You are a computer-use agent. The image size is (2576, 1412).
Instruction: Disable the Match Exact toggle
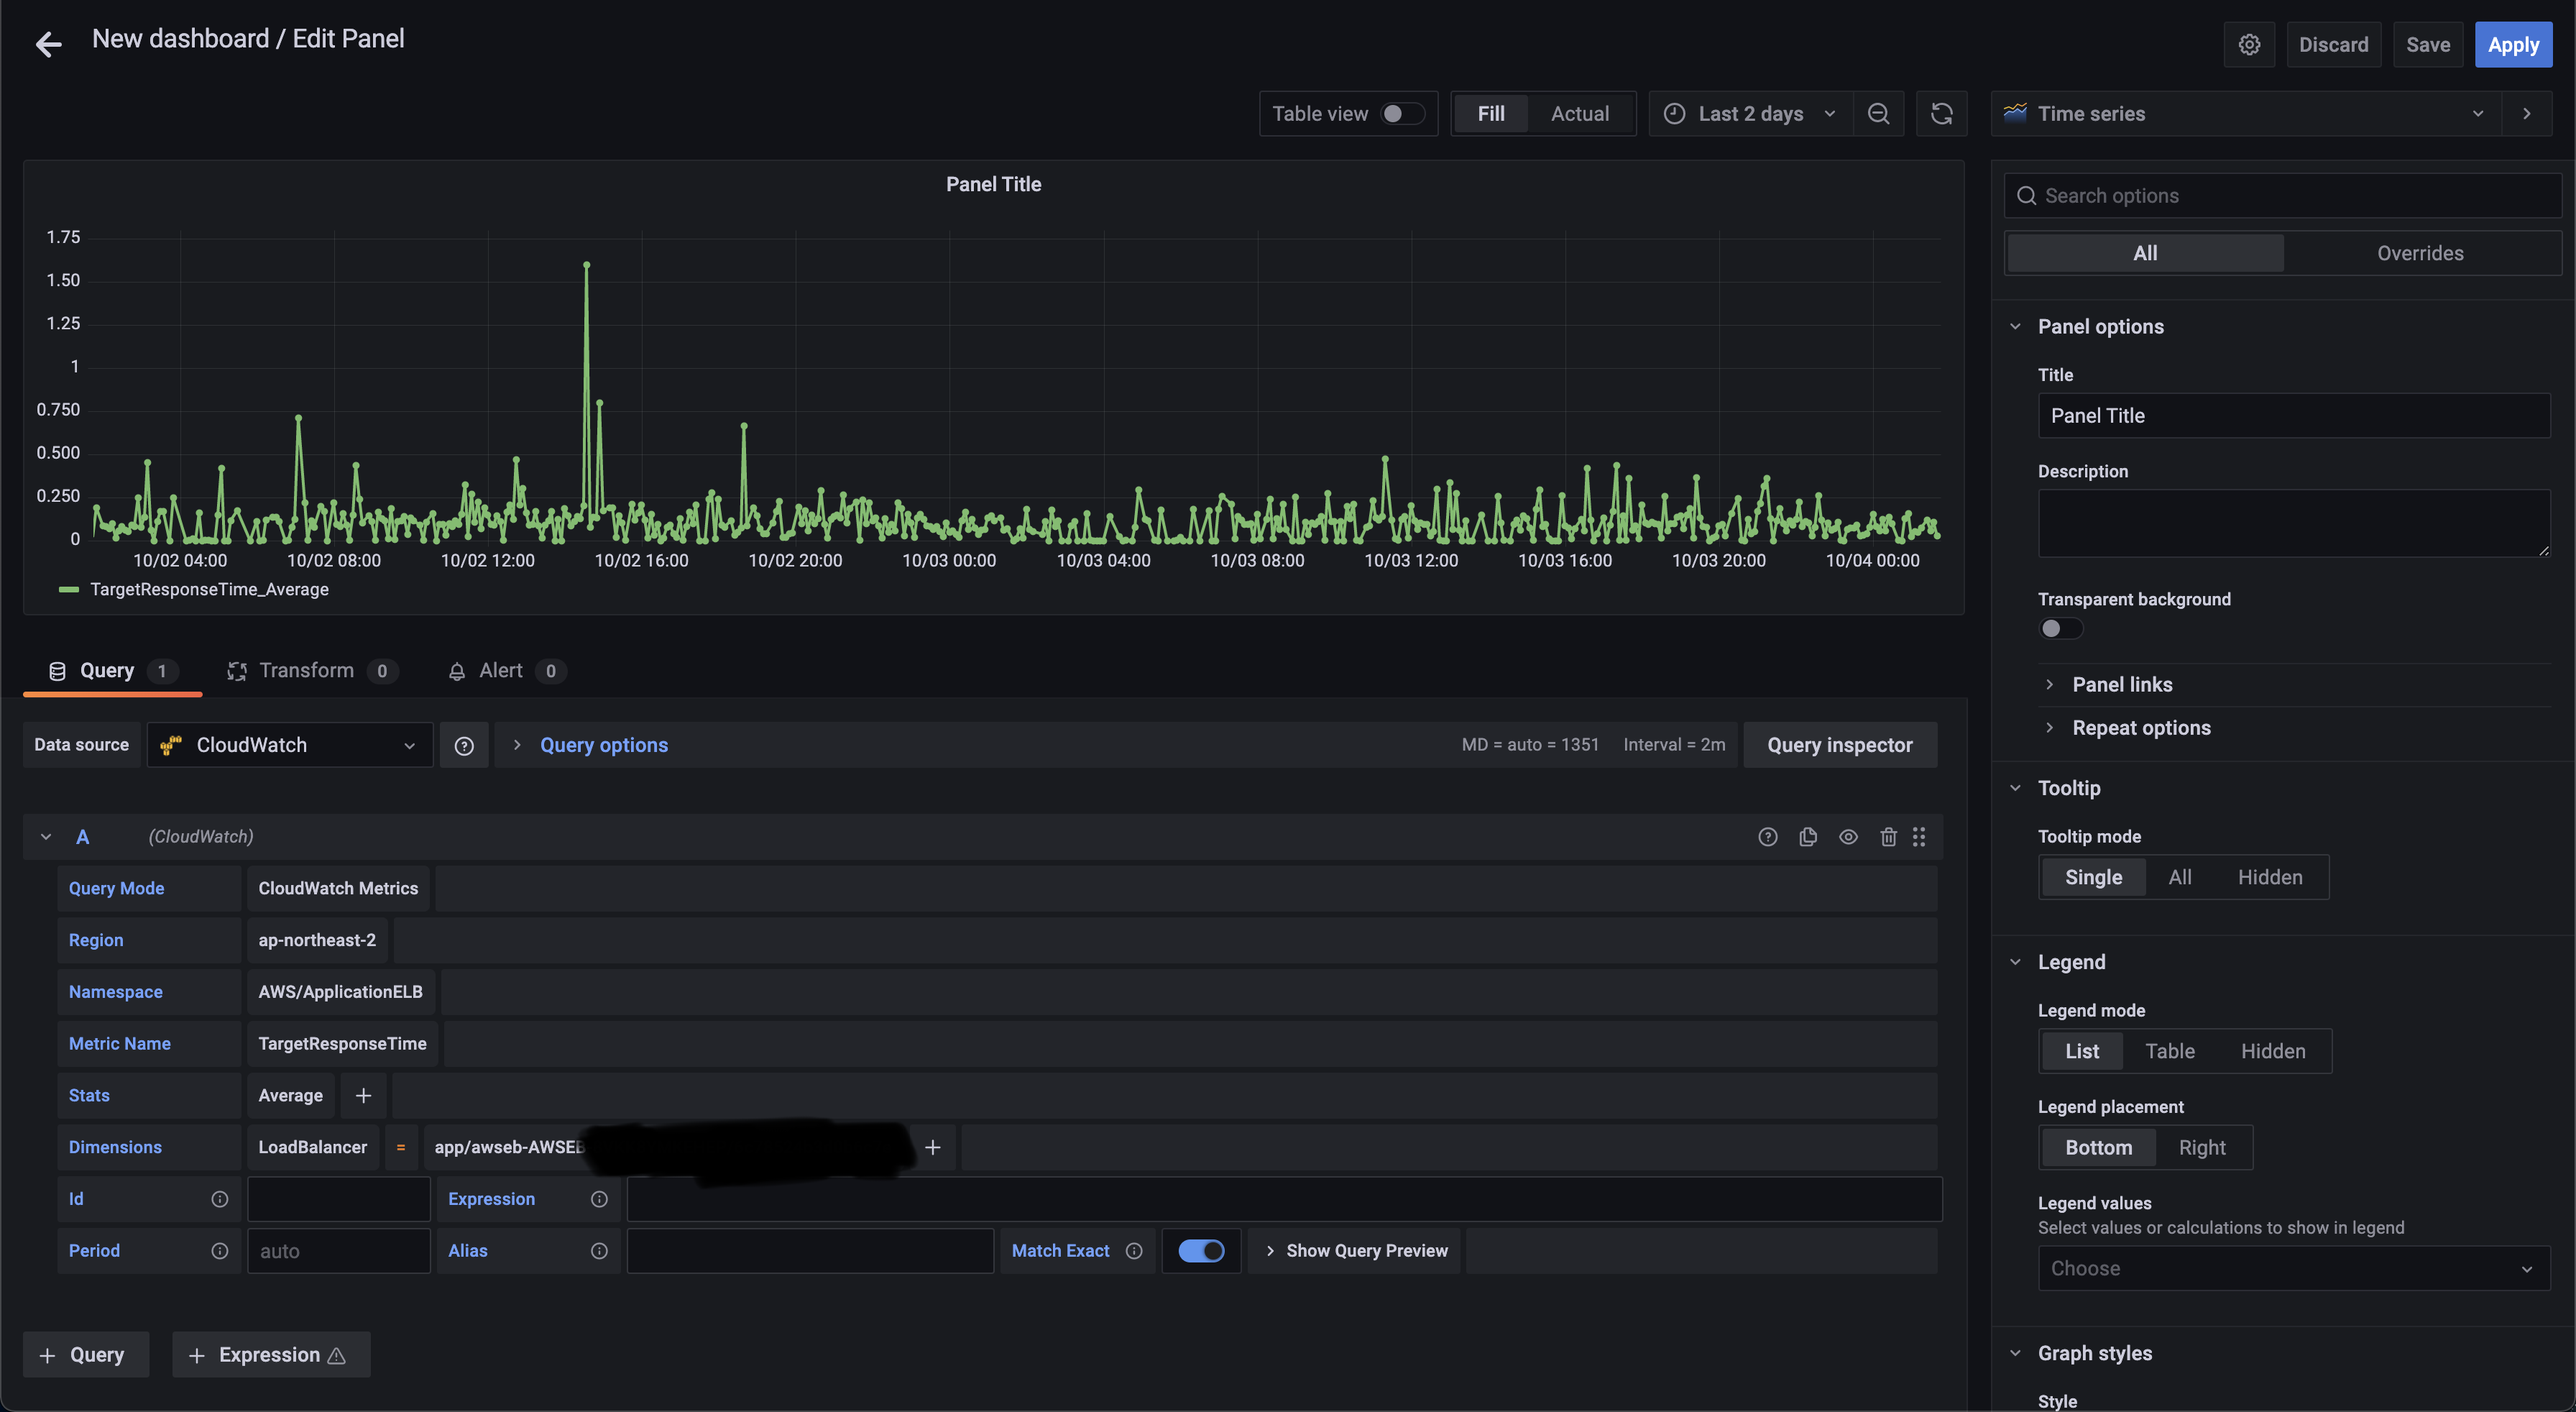coord(1201,1251)
